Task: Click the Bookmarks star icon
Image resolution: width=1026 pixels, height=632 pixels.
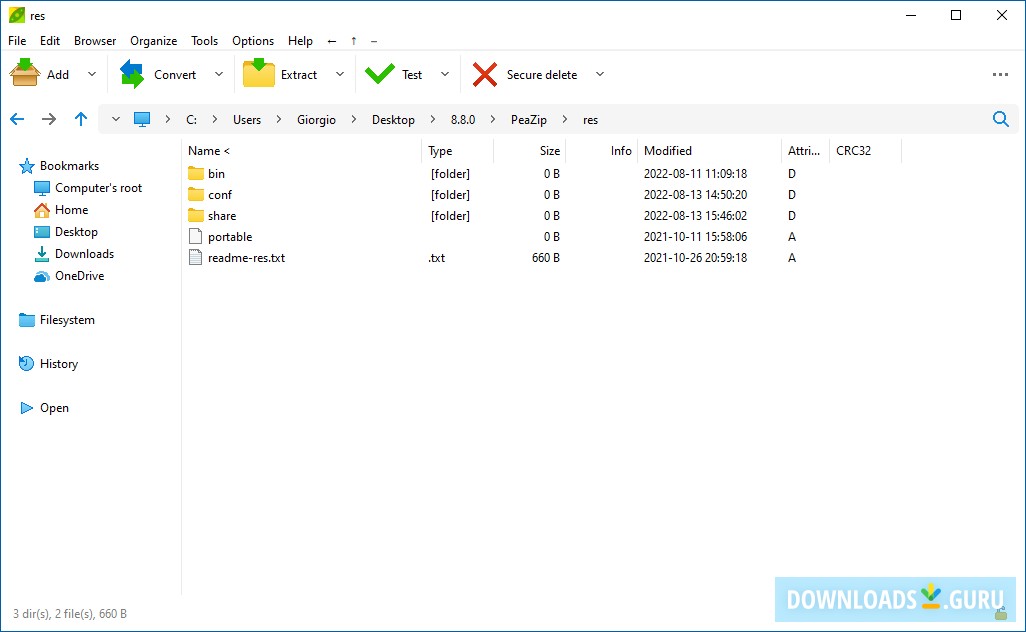Action: click(x=26, y=166)
